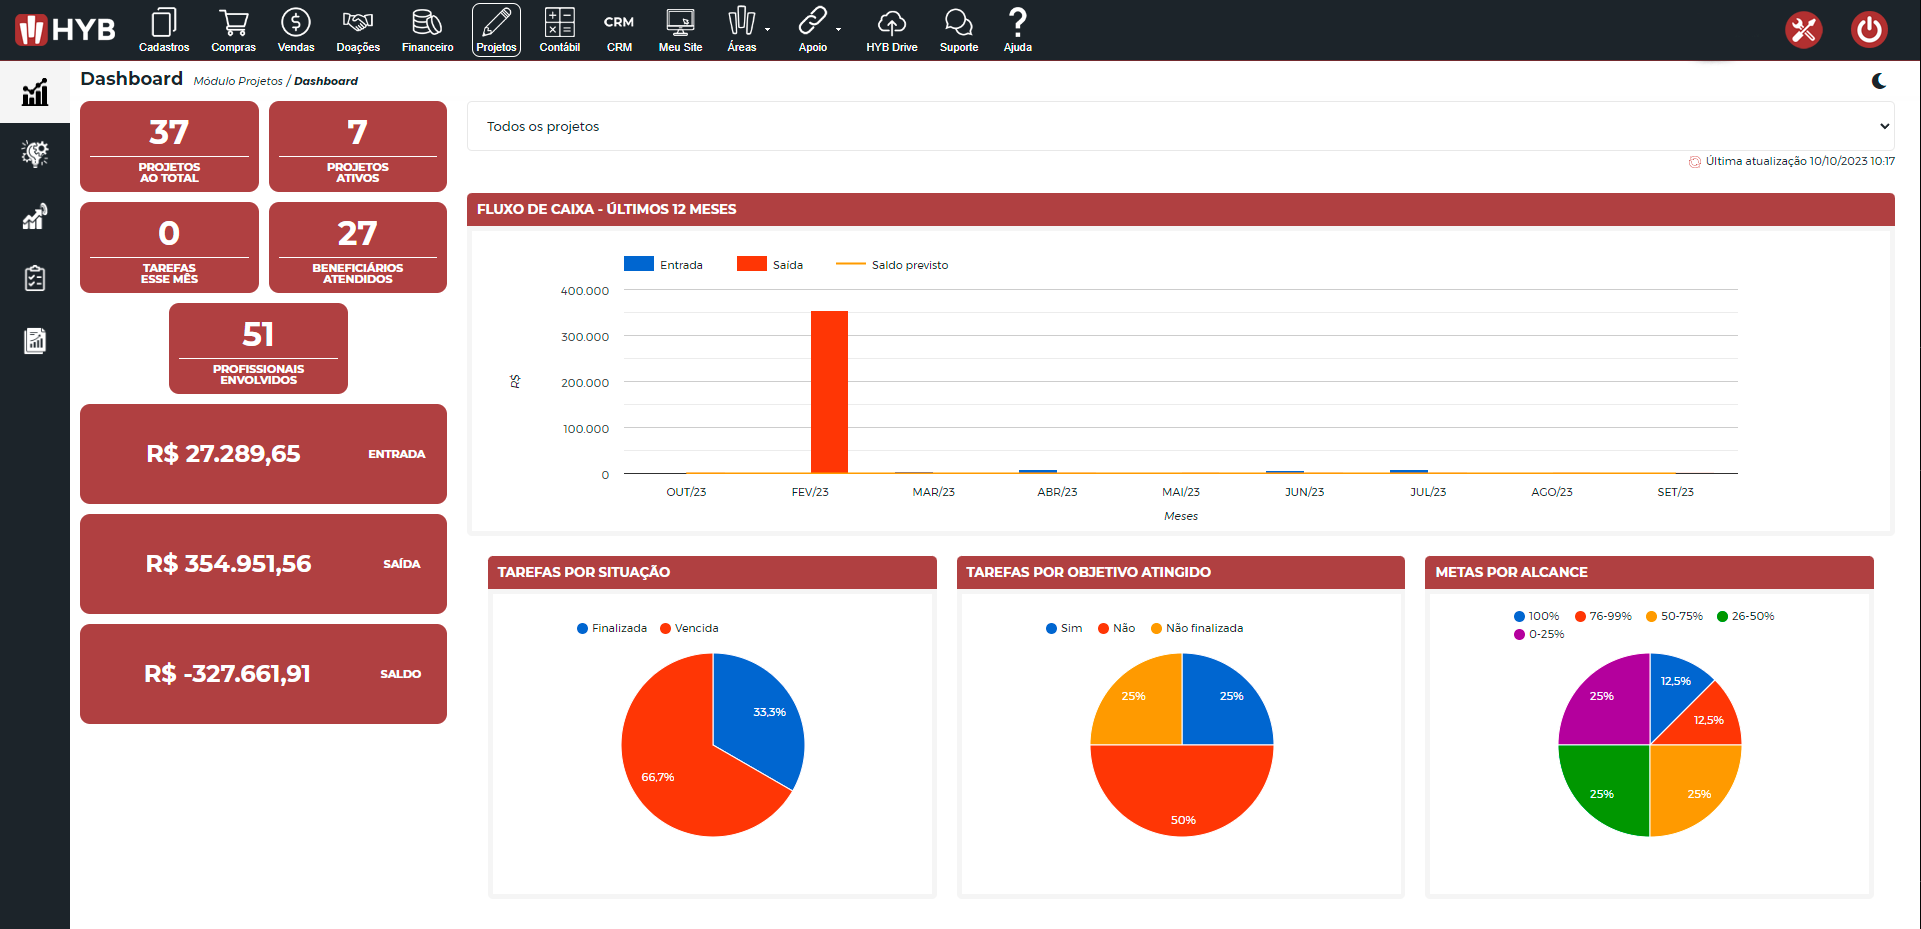The width and height of the screenshot is (1921, 929).
Task: Click the Módulo Projetos breadcrumb link
Action: coord(238,81)
